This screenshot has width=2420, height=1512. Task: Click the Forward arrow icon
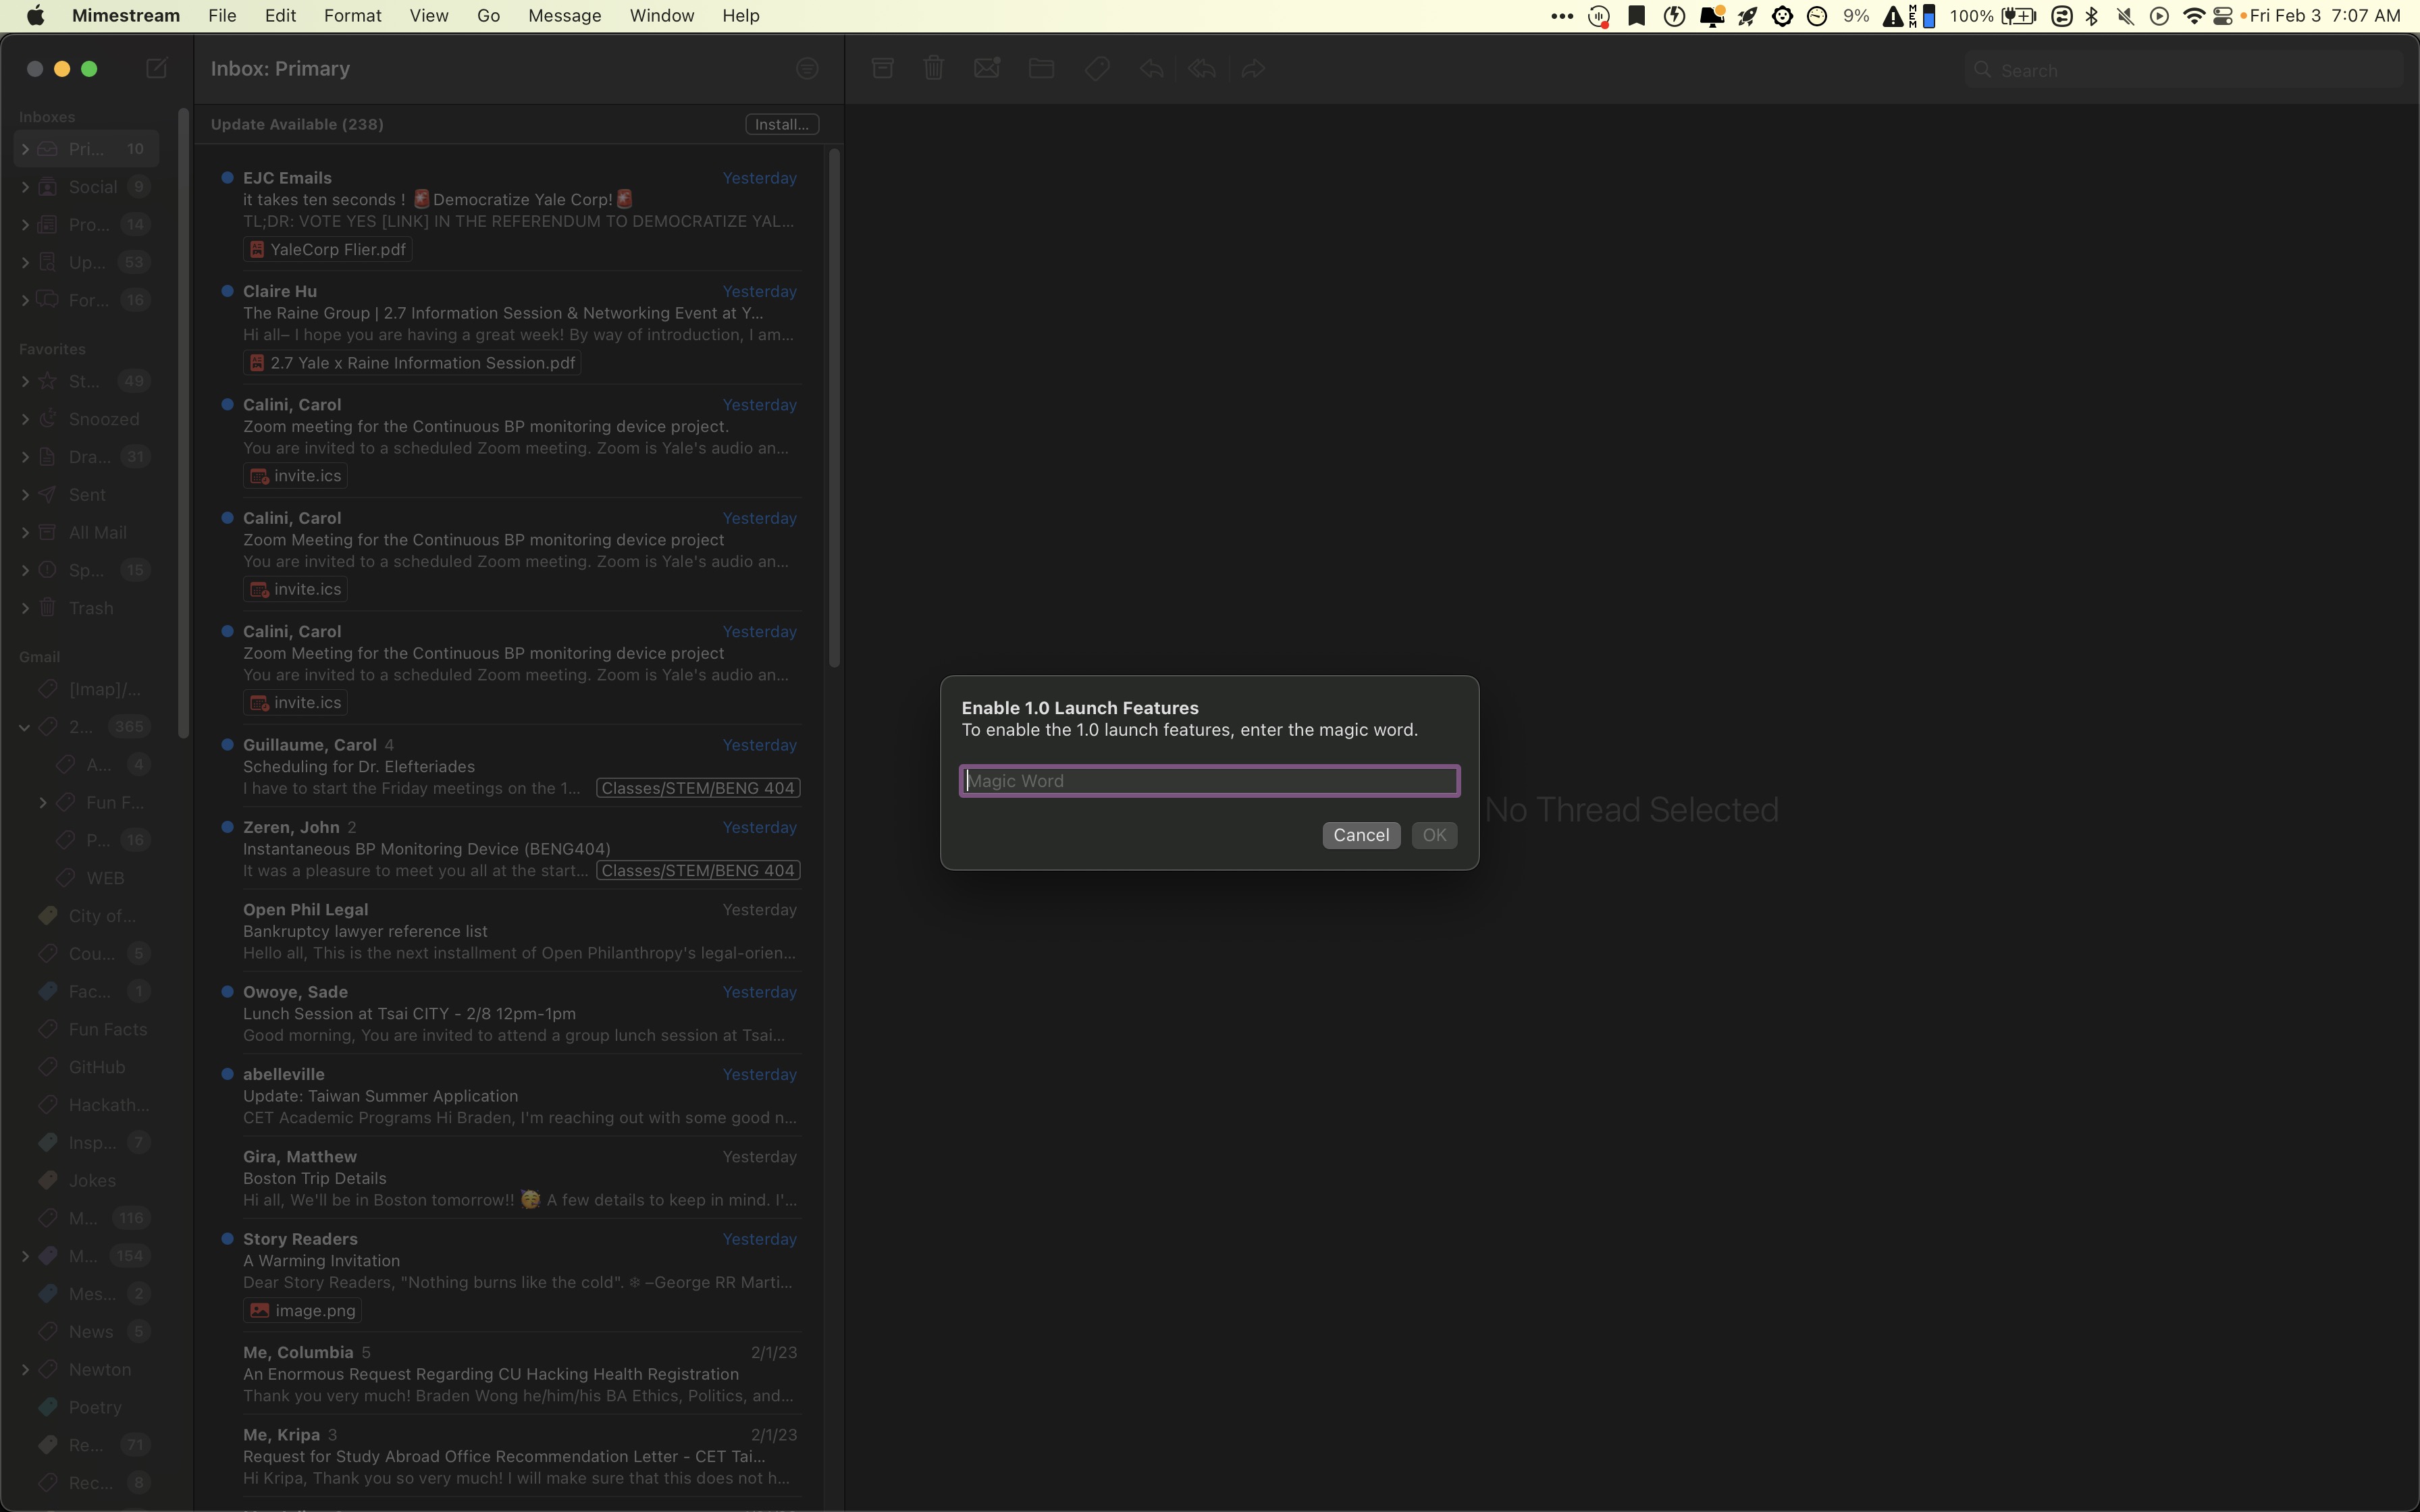pyautogui.click(x=1253, y=69)
